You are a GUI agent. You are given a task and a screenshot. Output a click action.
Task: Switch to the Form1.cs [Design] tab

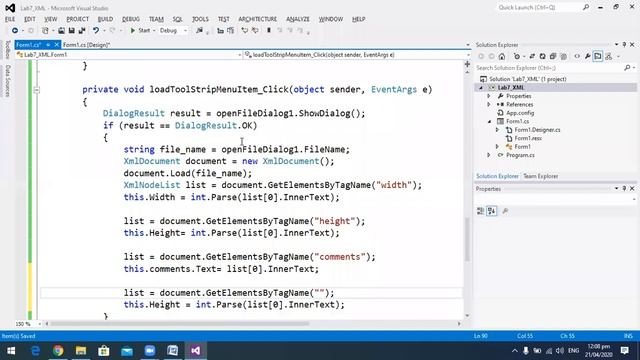(x=87, y=45)
